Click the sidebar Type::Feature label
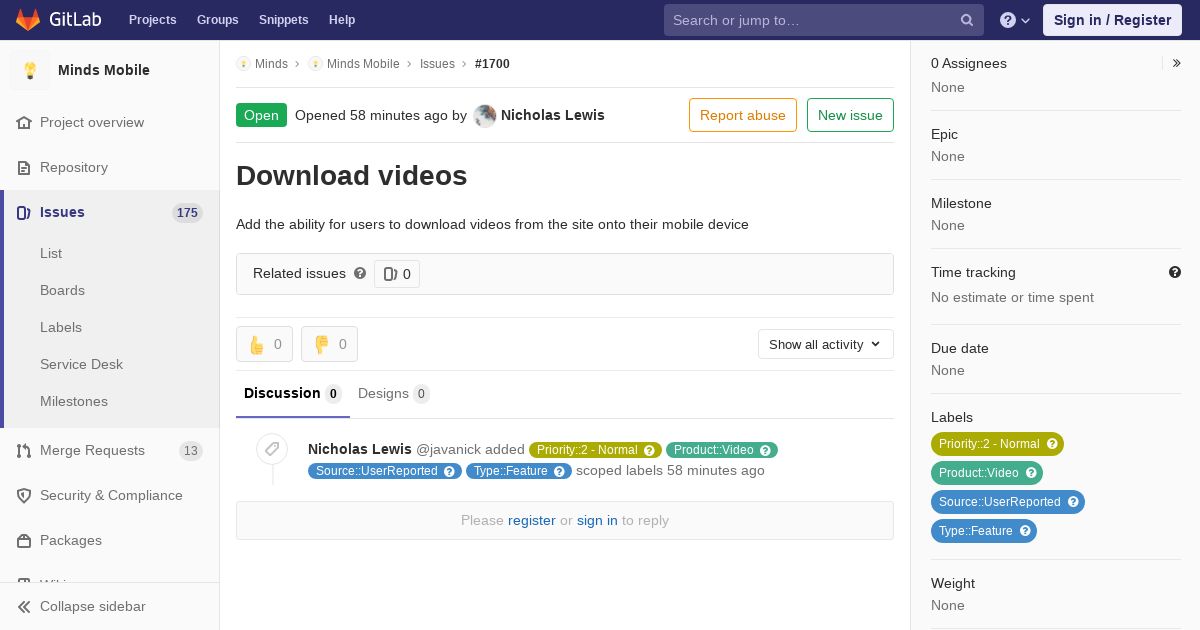The height and width of the screenshot is (630, 1200). point(984,531)
